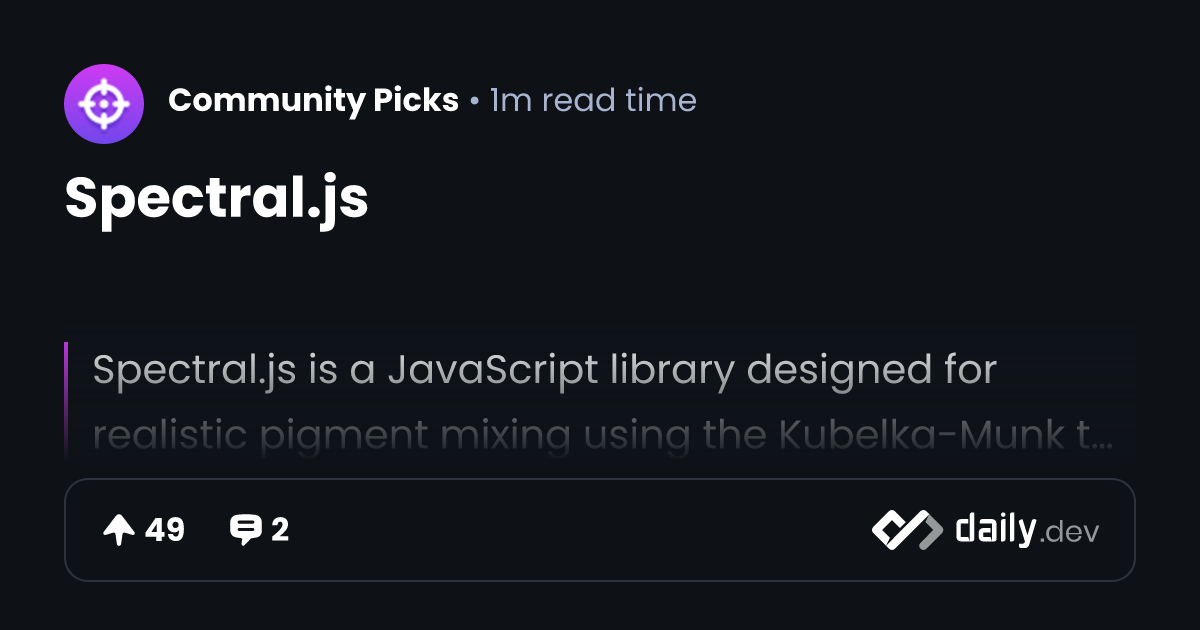Viewport: 1200px width, 630px height.
Task: Click "designed for" in the summary
Action: coord(872,370)
